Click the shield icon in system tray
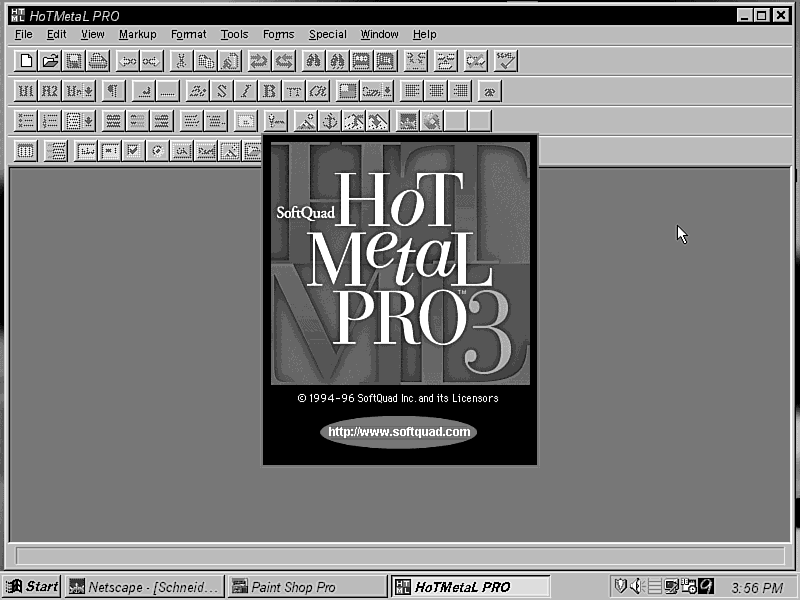 [x=620, y=586]
